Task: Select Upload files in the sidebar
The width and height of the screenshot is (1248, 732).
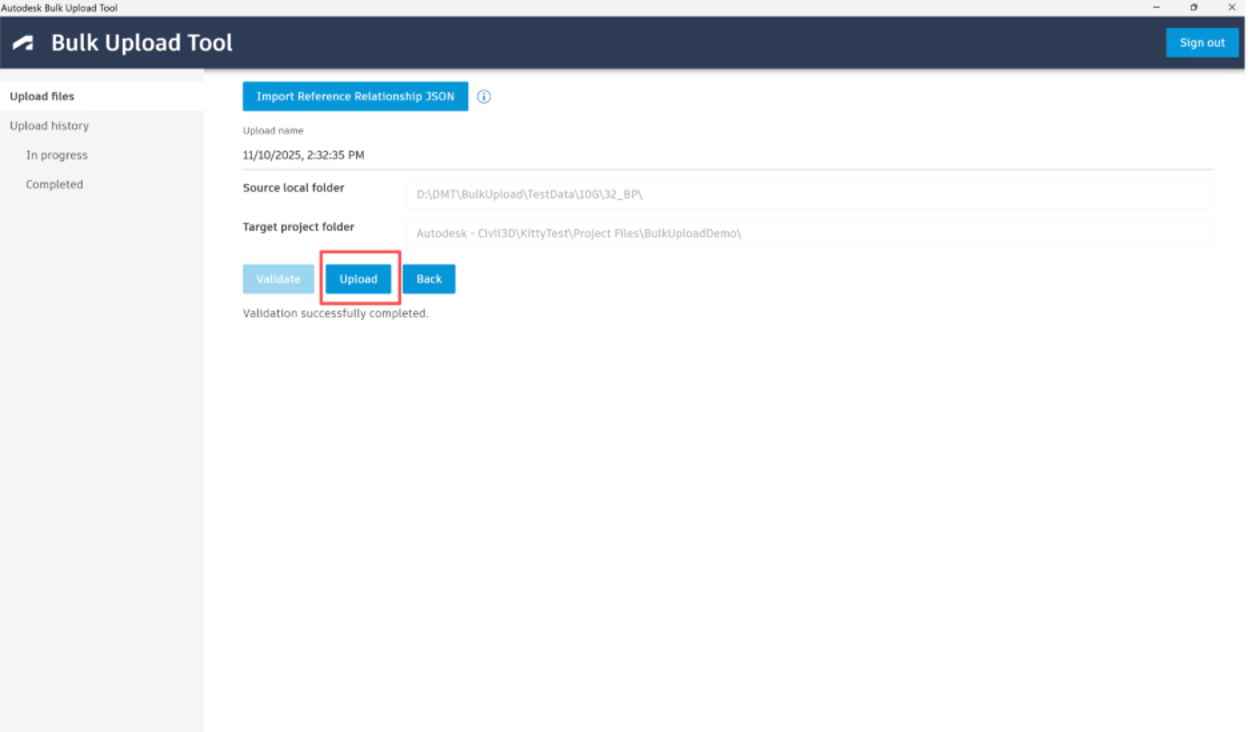Action: pos(42,95)
